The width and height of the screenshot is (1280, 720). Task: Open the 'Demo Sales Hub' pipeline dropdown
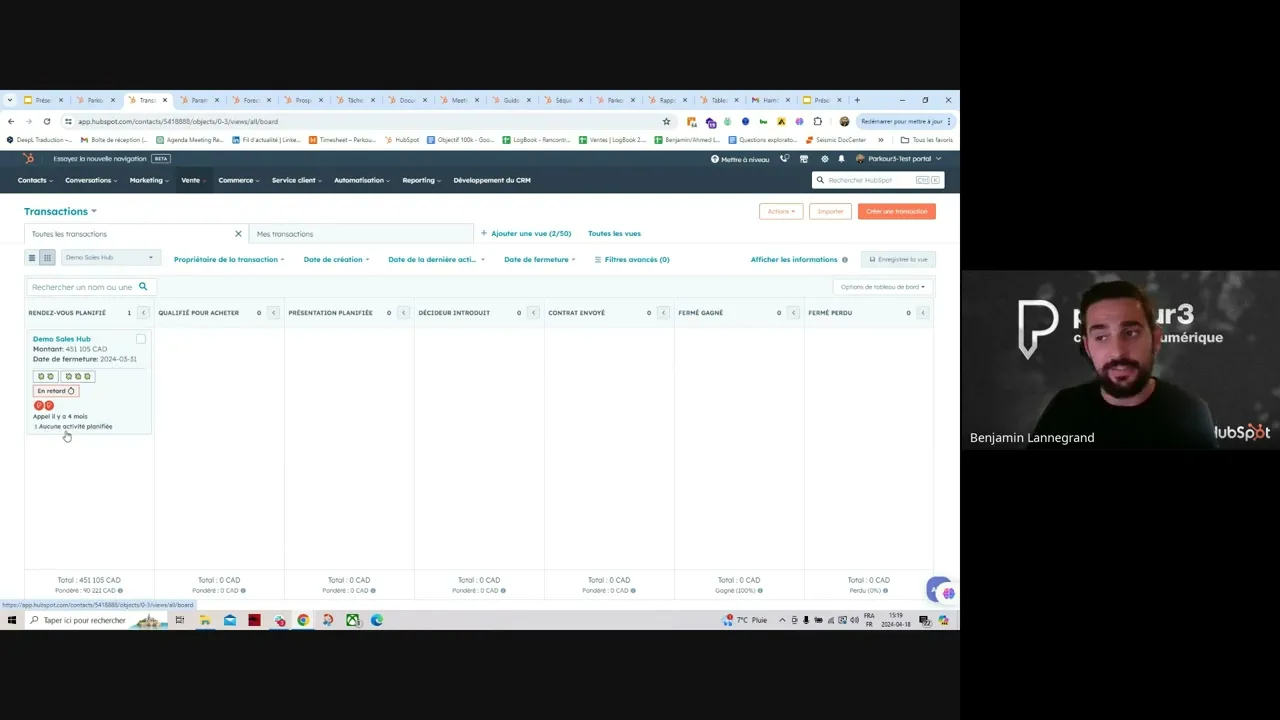coord(110,258)
